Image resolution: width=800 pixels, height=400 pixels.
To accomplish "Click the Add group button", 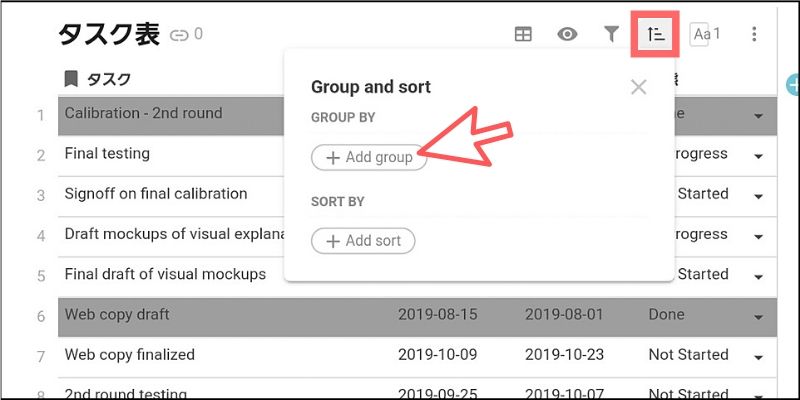I will point(369,157).
